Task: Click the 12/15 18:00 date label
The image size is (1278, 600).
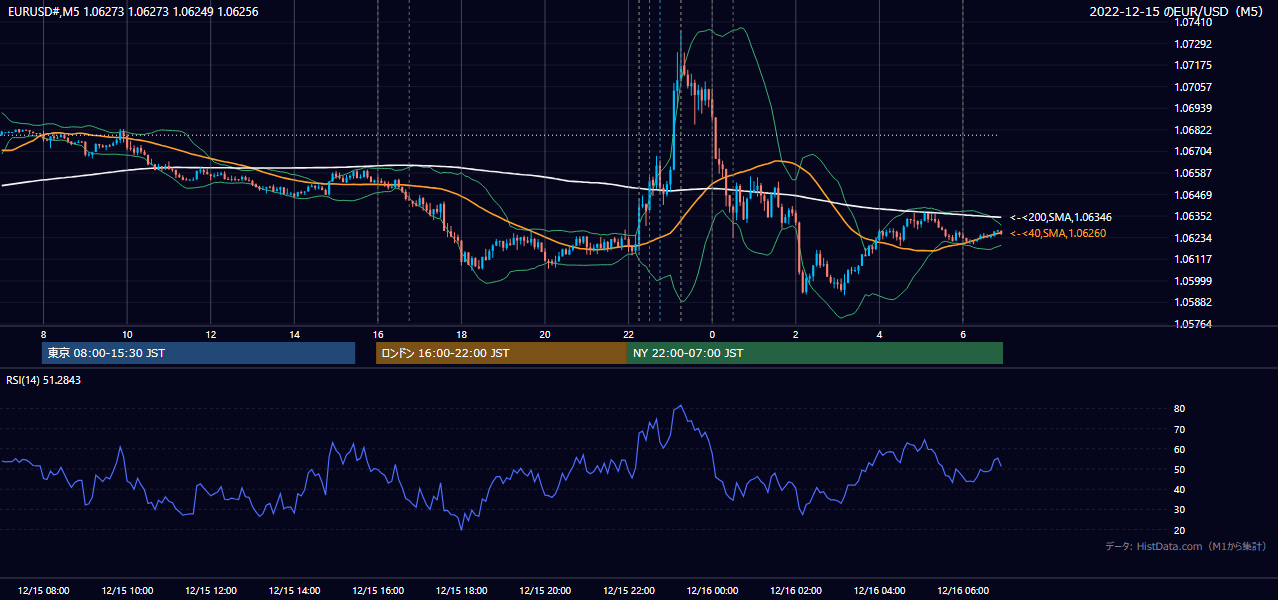Action: (x=462, y=591)
